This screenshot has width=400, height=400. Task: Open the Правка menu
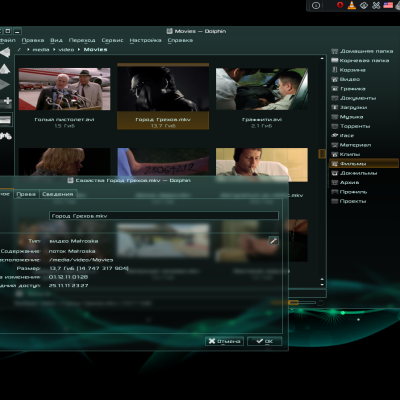pos(33,40)
